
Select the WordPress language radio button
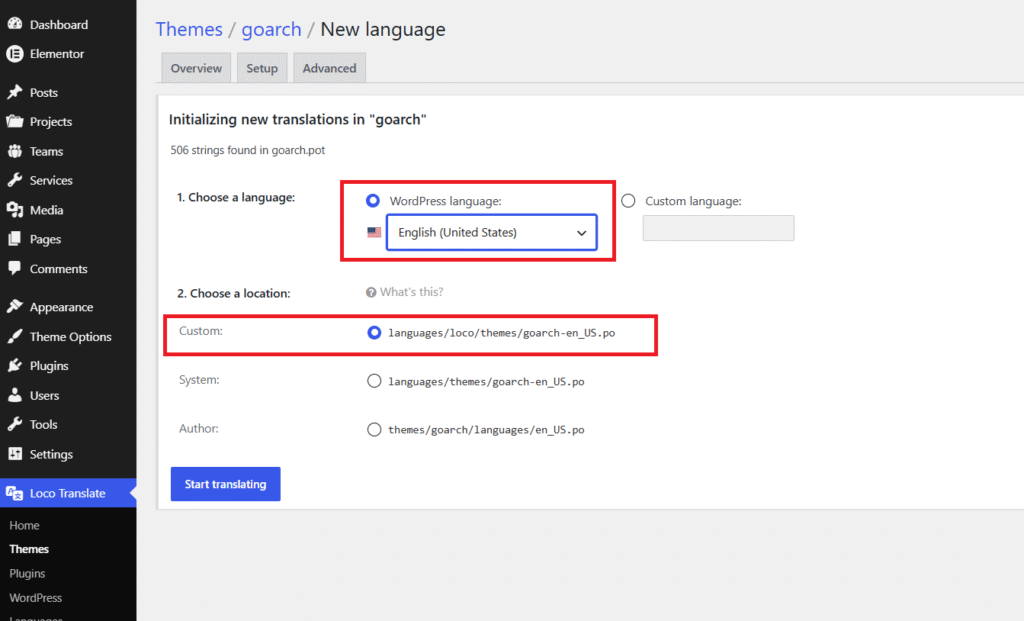(373, 200)
